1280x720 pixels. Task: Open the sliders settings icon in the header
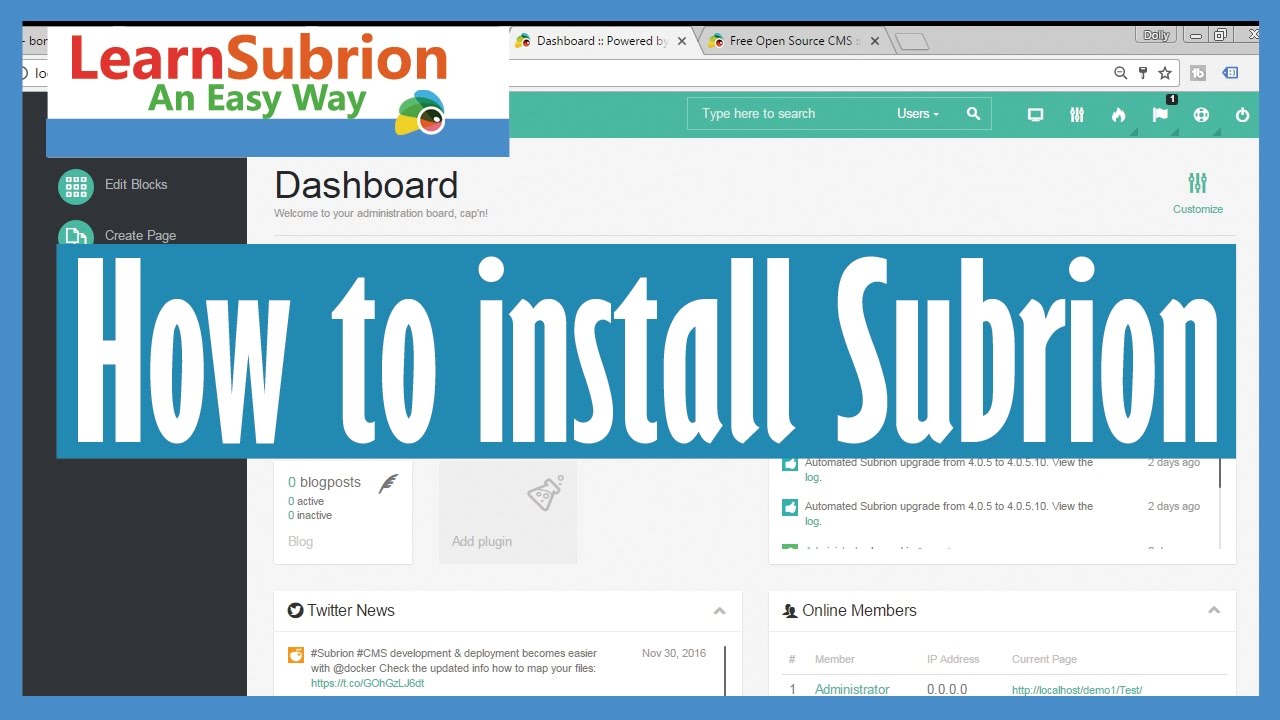(1077, 115)
